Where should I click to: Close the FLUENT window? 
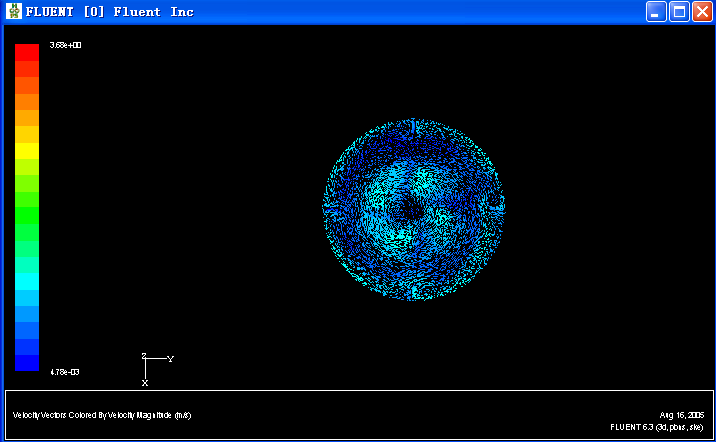point(702,11)
